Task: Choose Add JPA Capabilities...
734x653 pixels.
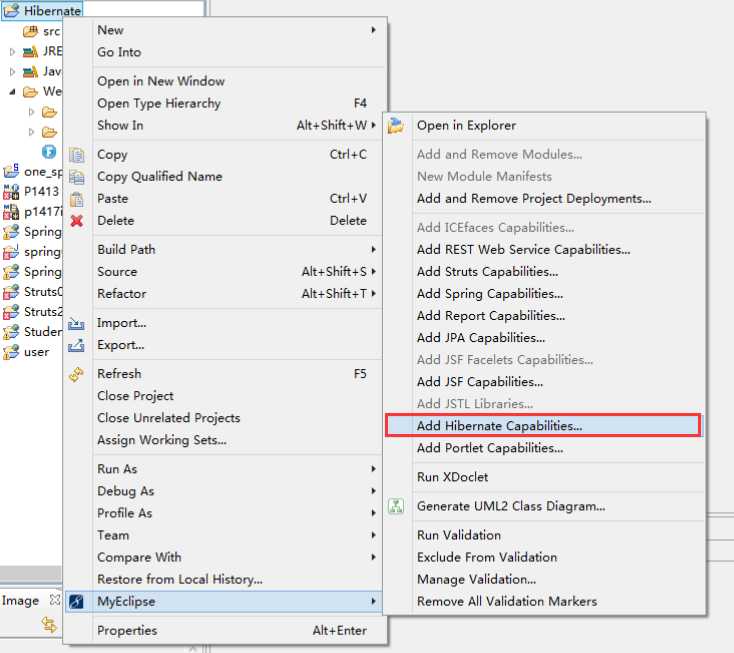Action: (544, 338)
